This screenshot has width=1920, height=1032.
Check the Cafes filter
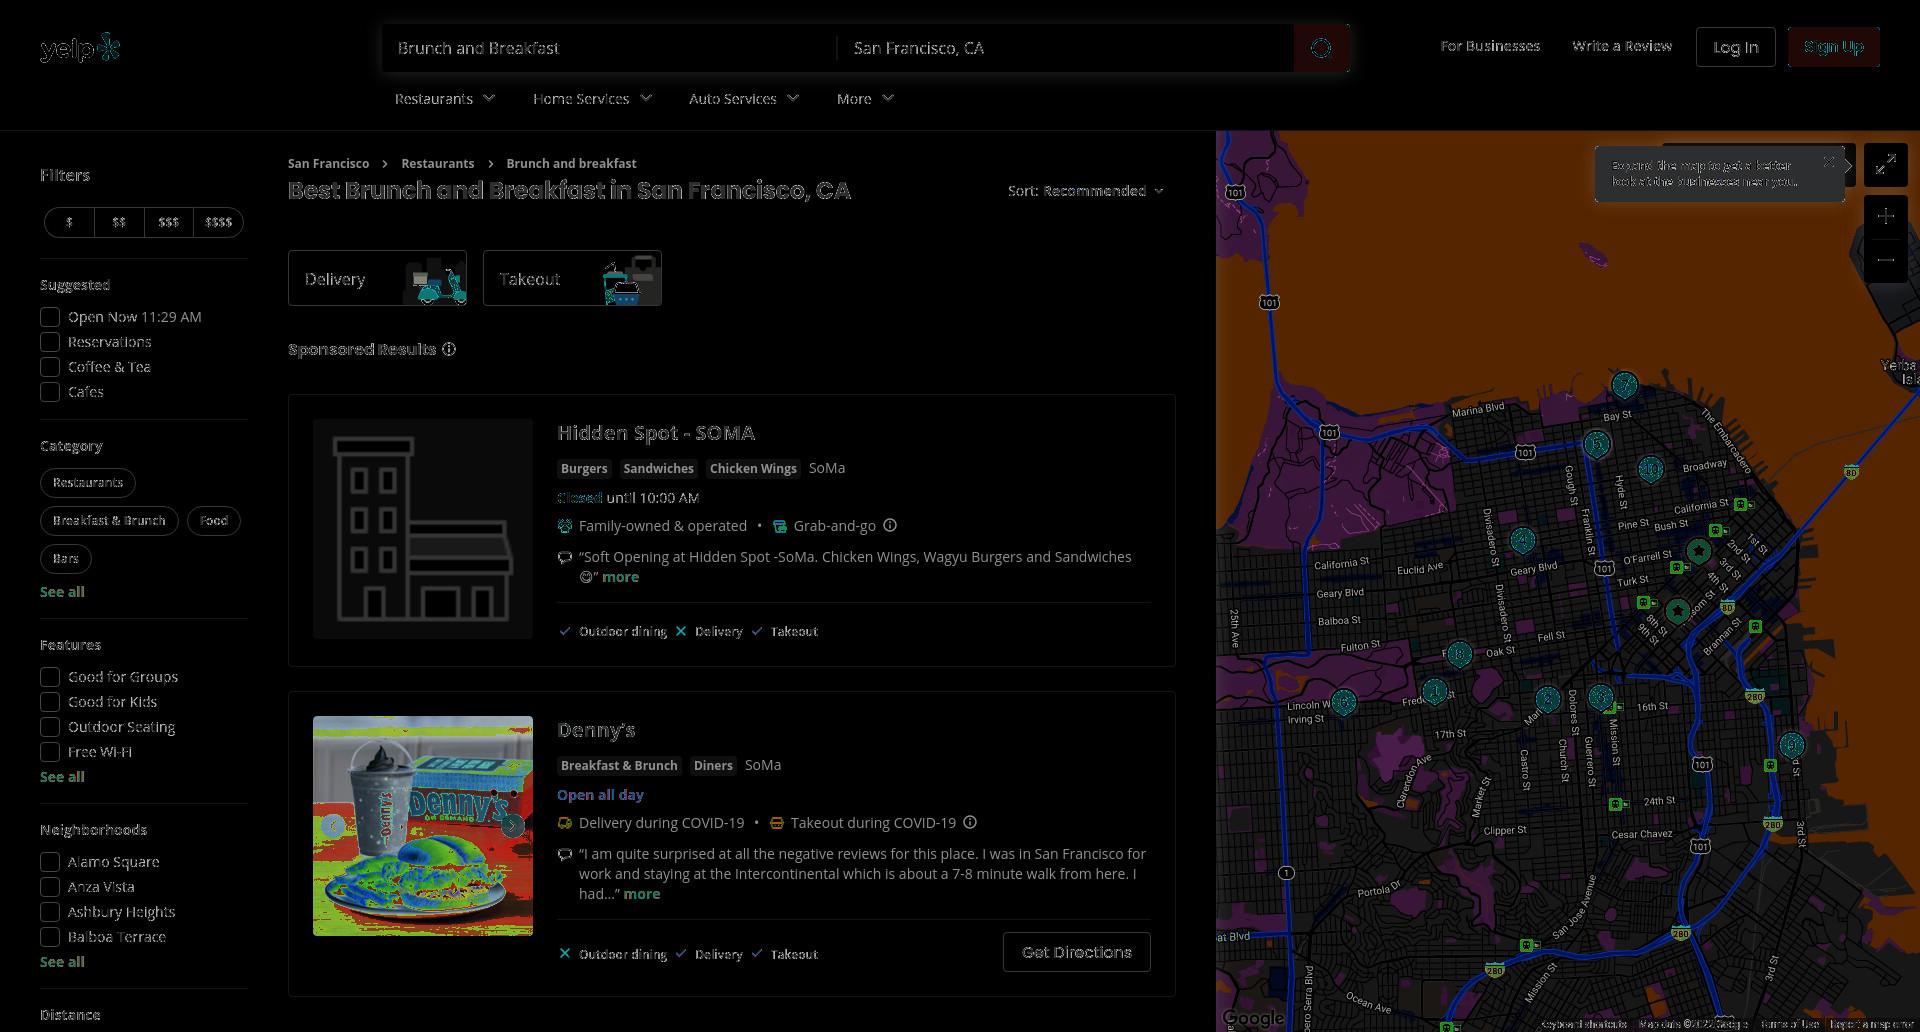coord(50,392)
